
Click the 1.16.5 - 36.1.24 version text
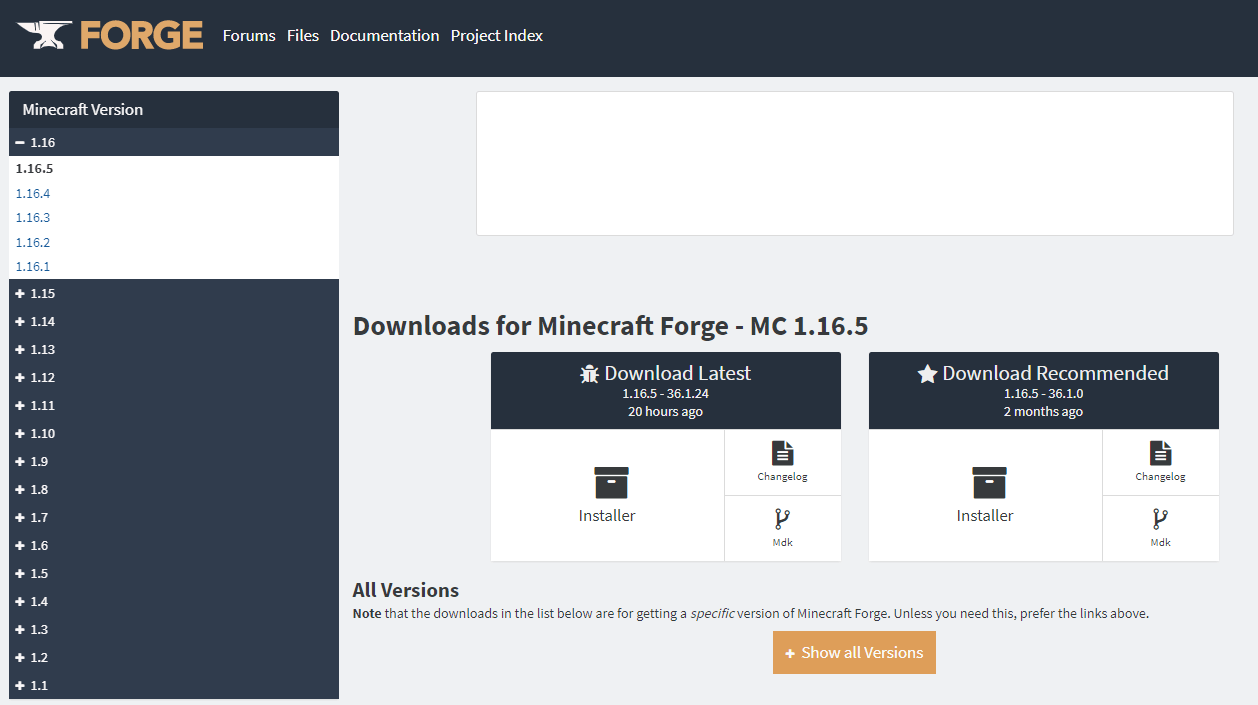[665, 394]
